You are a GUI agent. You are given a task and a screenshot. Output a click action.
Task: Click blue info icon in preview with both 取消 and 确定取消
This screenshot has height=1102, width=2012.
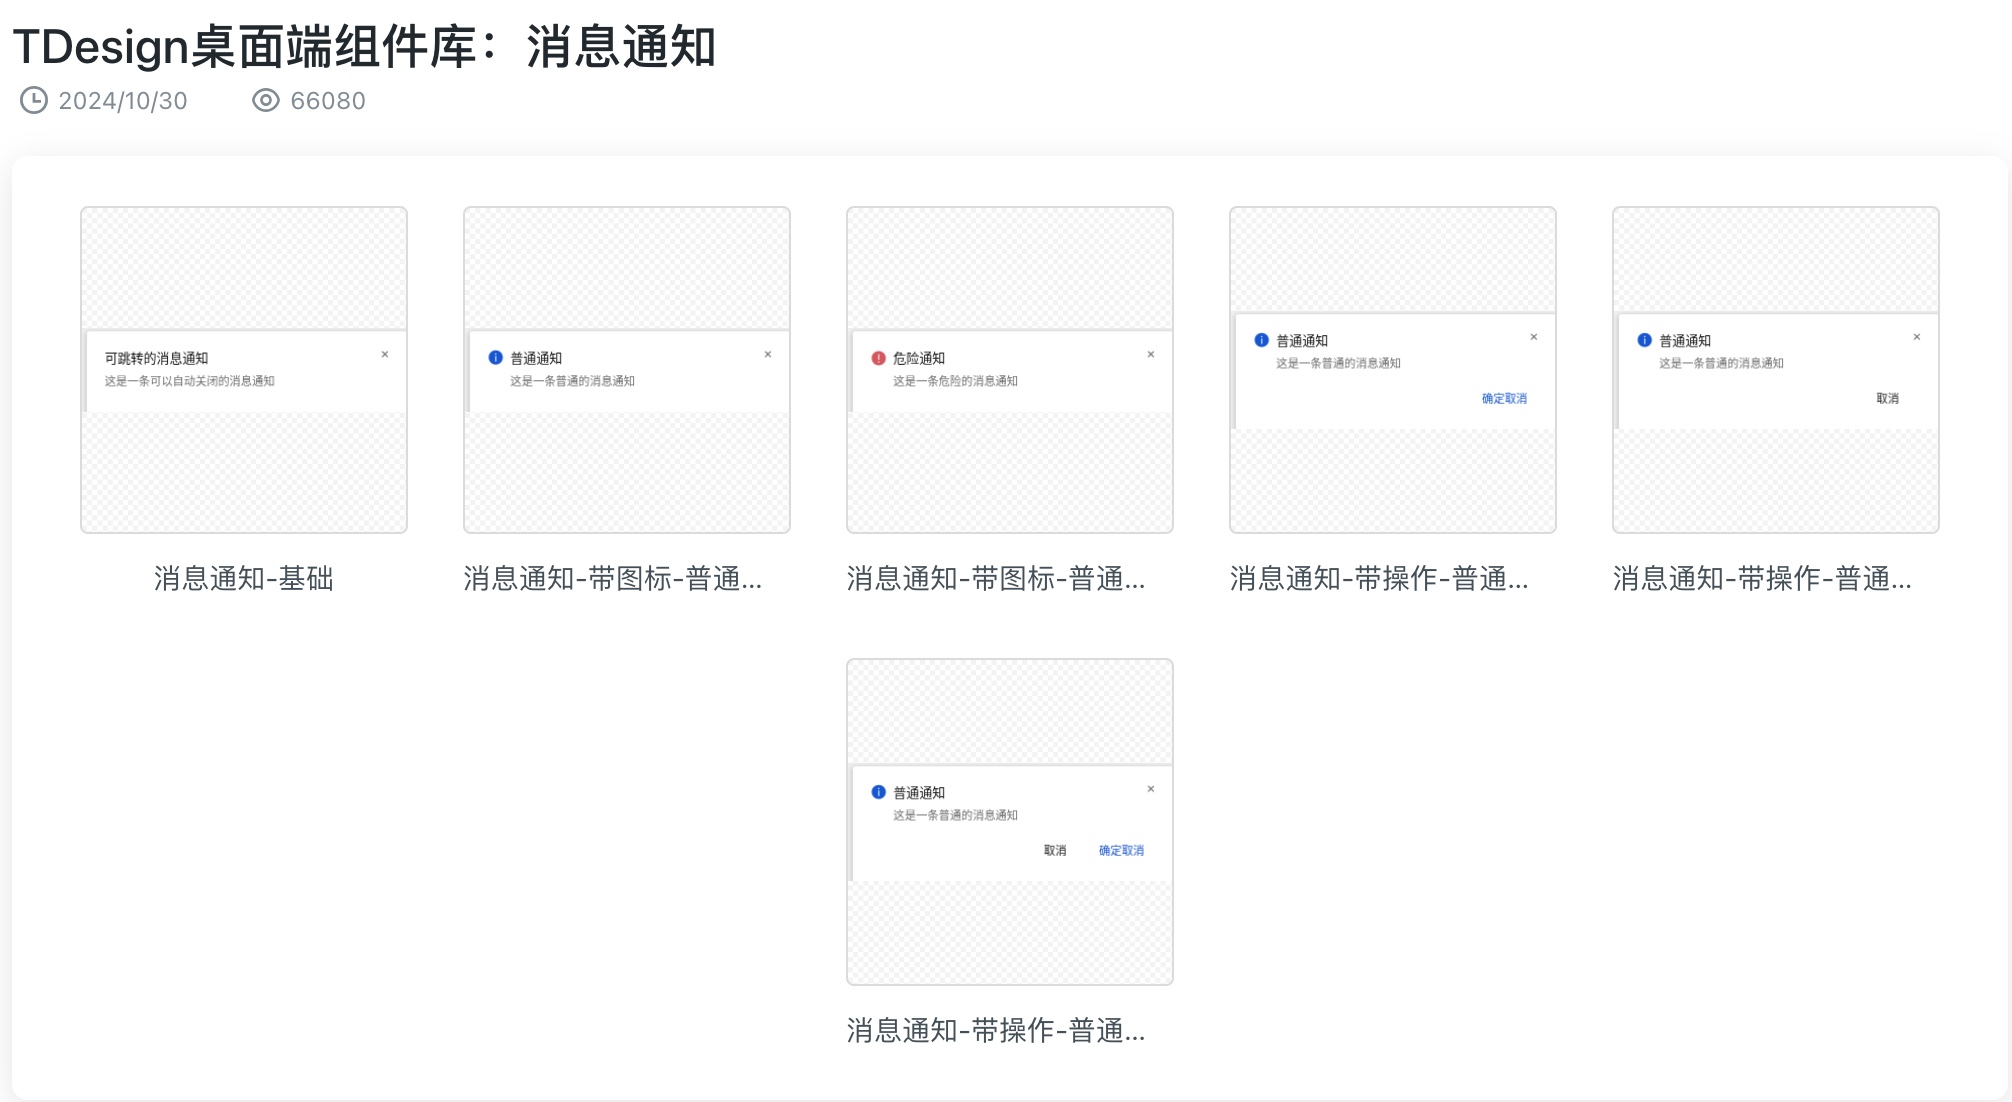tap(878, 792)
